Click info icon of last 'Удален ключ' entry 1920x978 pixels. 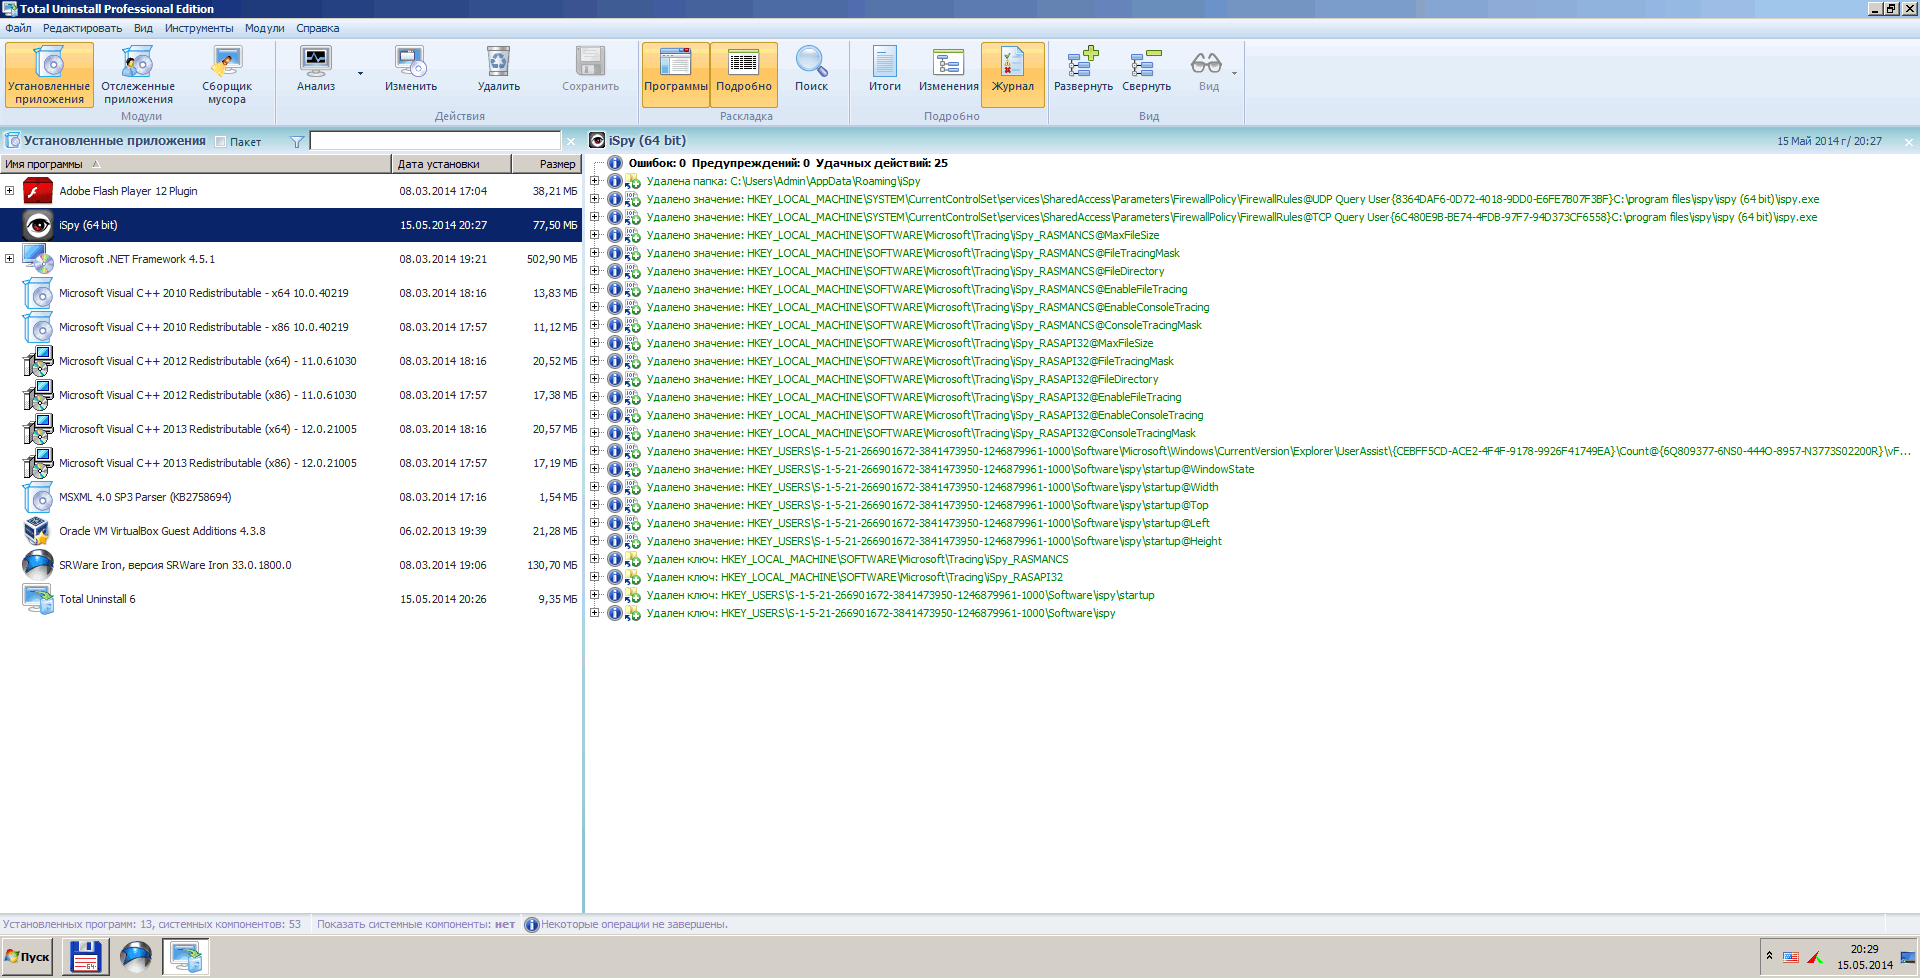tap(614, 613)
